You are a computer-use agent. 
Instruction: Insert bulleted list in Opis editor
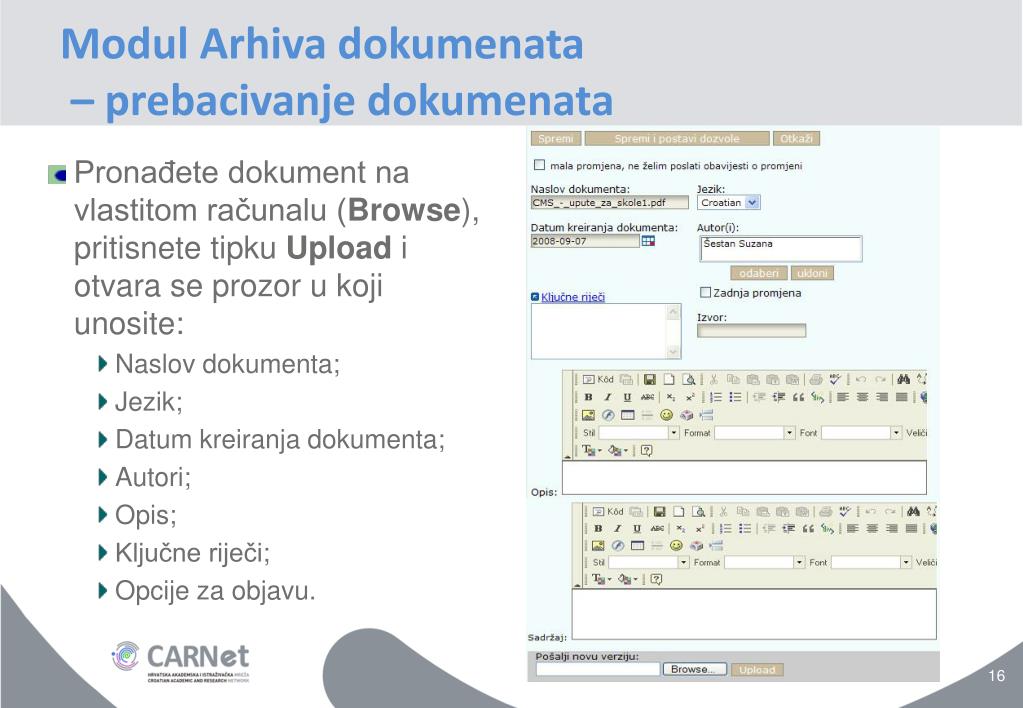[x=735, y=397]
